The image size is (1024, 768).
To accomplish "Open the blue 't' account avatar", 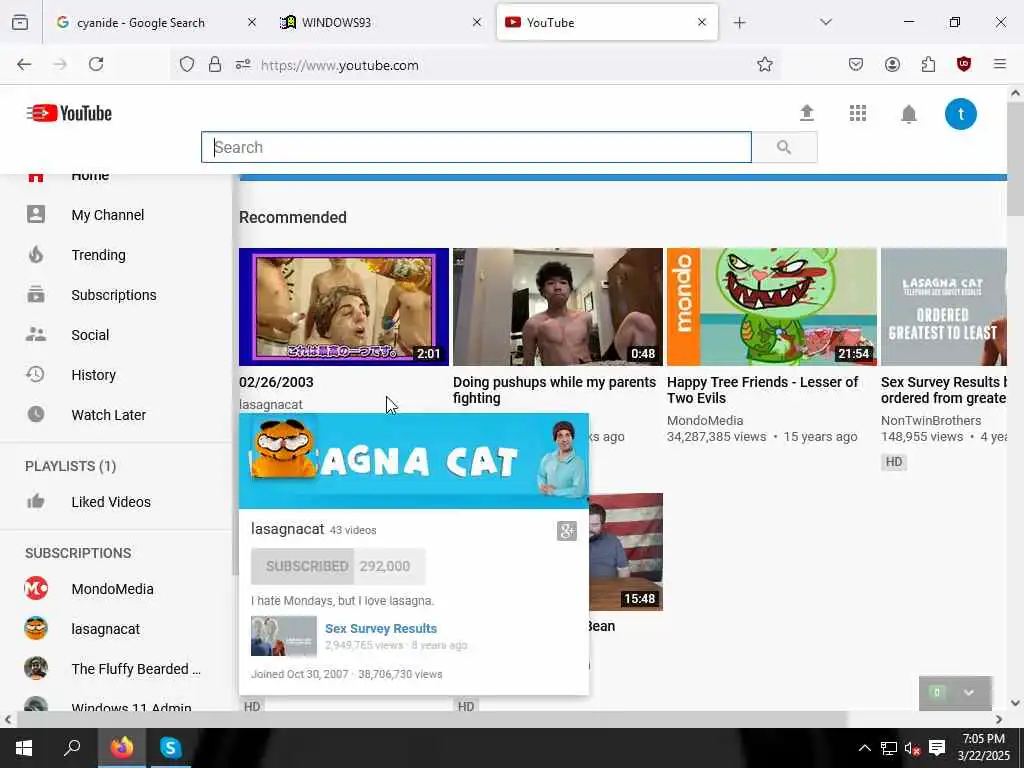I will pos(960,114).
